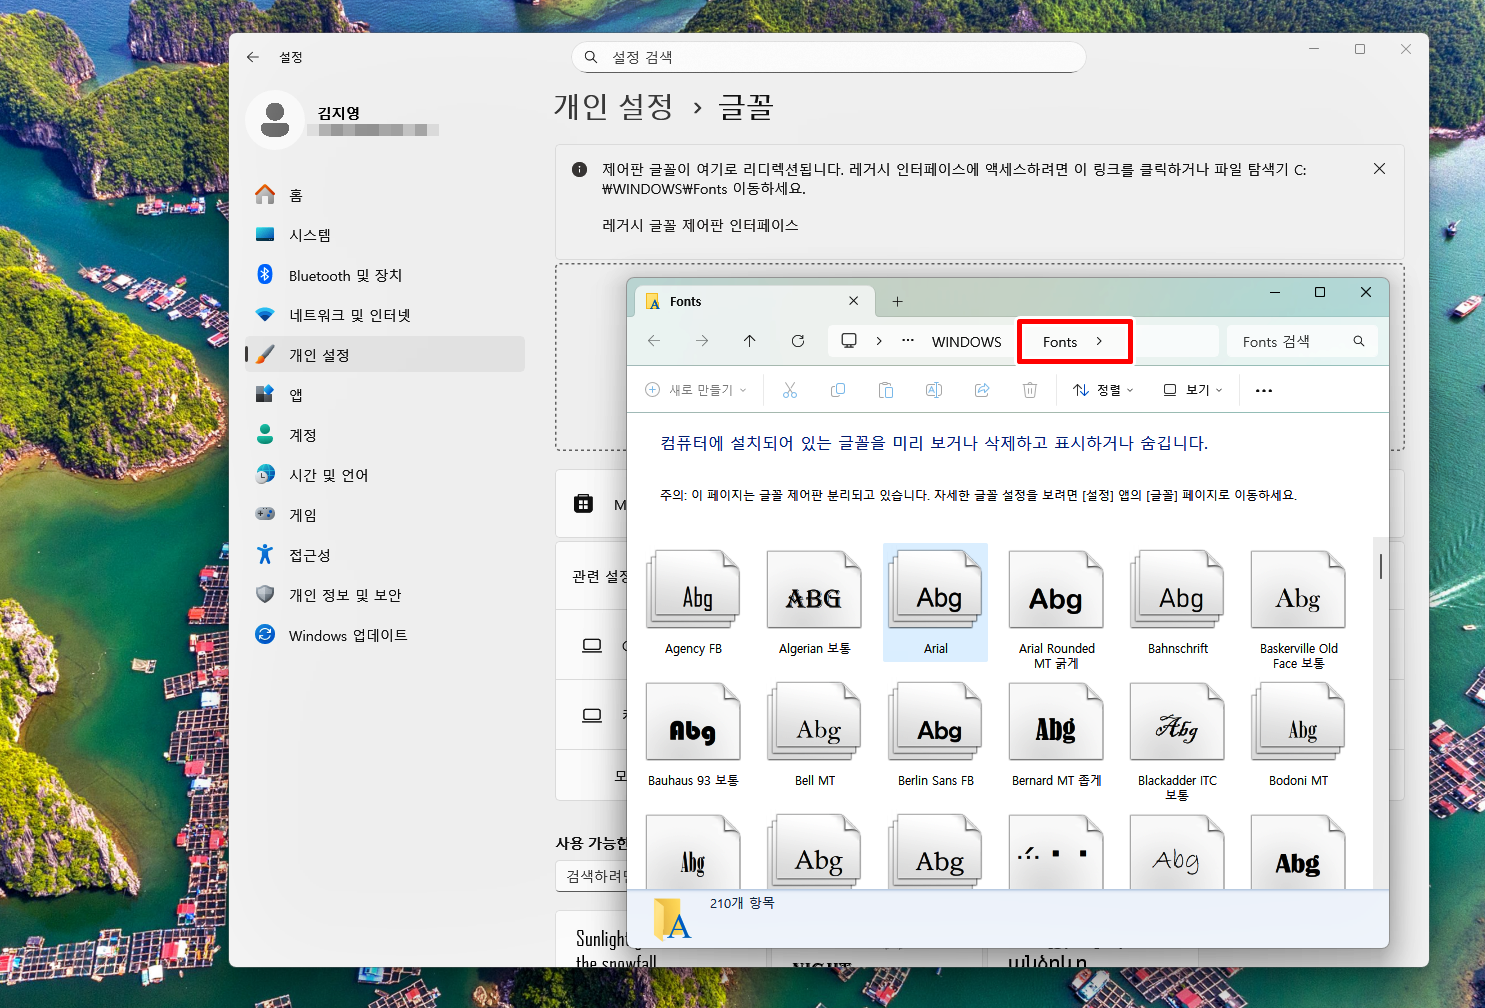
Task: Open the 새로 만들기 dropdown
Action: click(696, 390)
